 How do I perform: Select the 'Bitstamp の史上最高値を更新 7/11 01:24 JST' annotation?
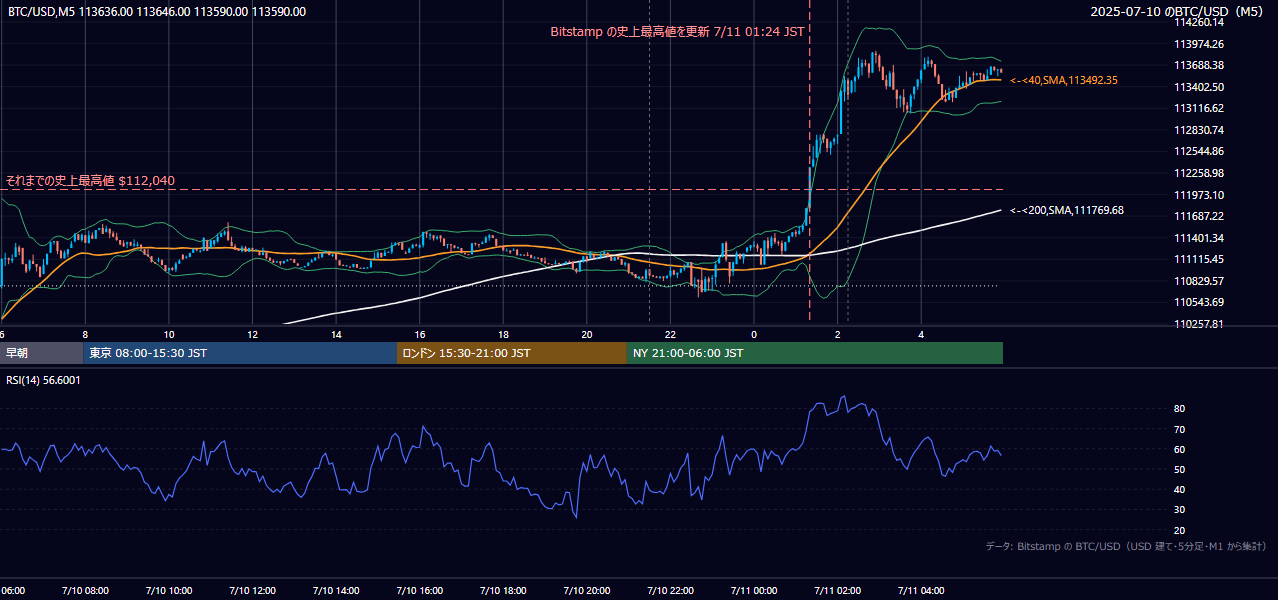tap(677, 32)
